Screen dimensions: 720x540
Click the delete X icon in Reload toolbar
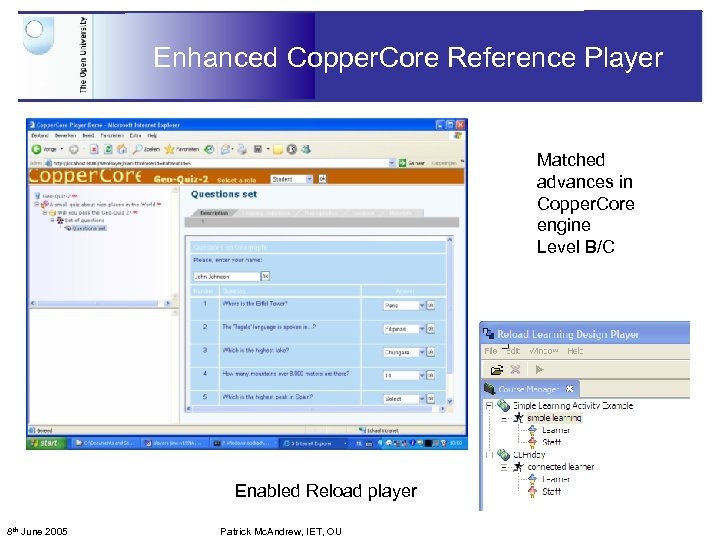(x=515, y=369)
